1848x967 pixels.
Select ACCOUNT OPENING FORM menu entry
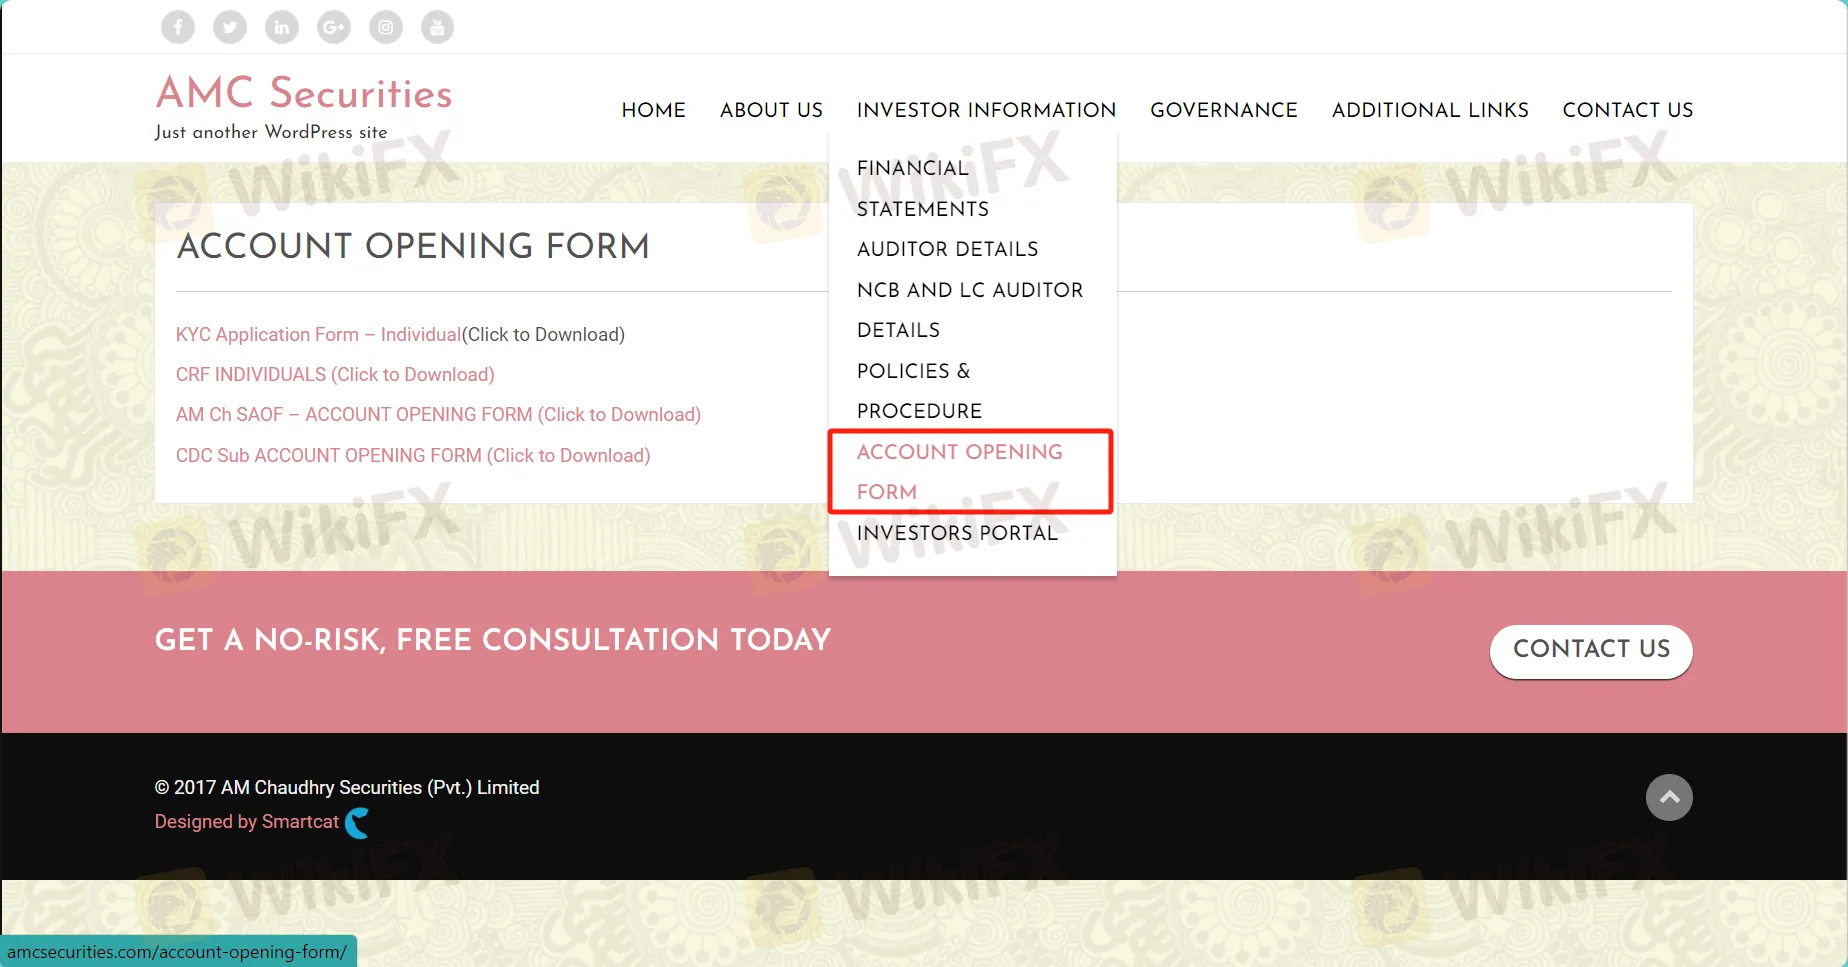point(959,471)
